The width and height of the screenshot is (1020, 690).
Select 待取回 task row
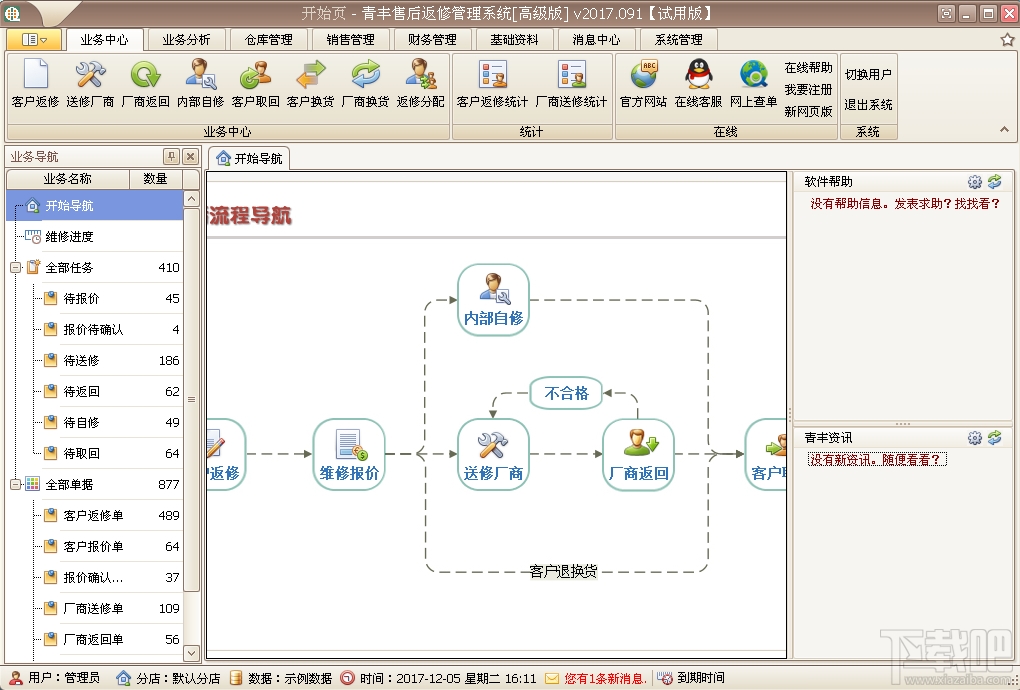(94, 453)
